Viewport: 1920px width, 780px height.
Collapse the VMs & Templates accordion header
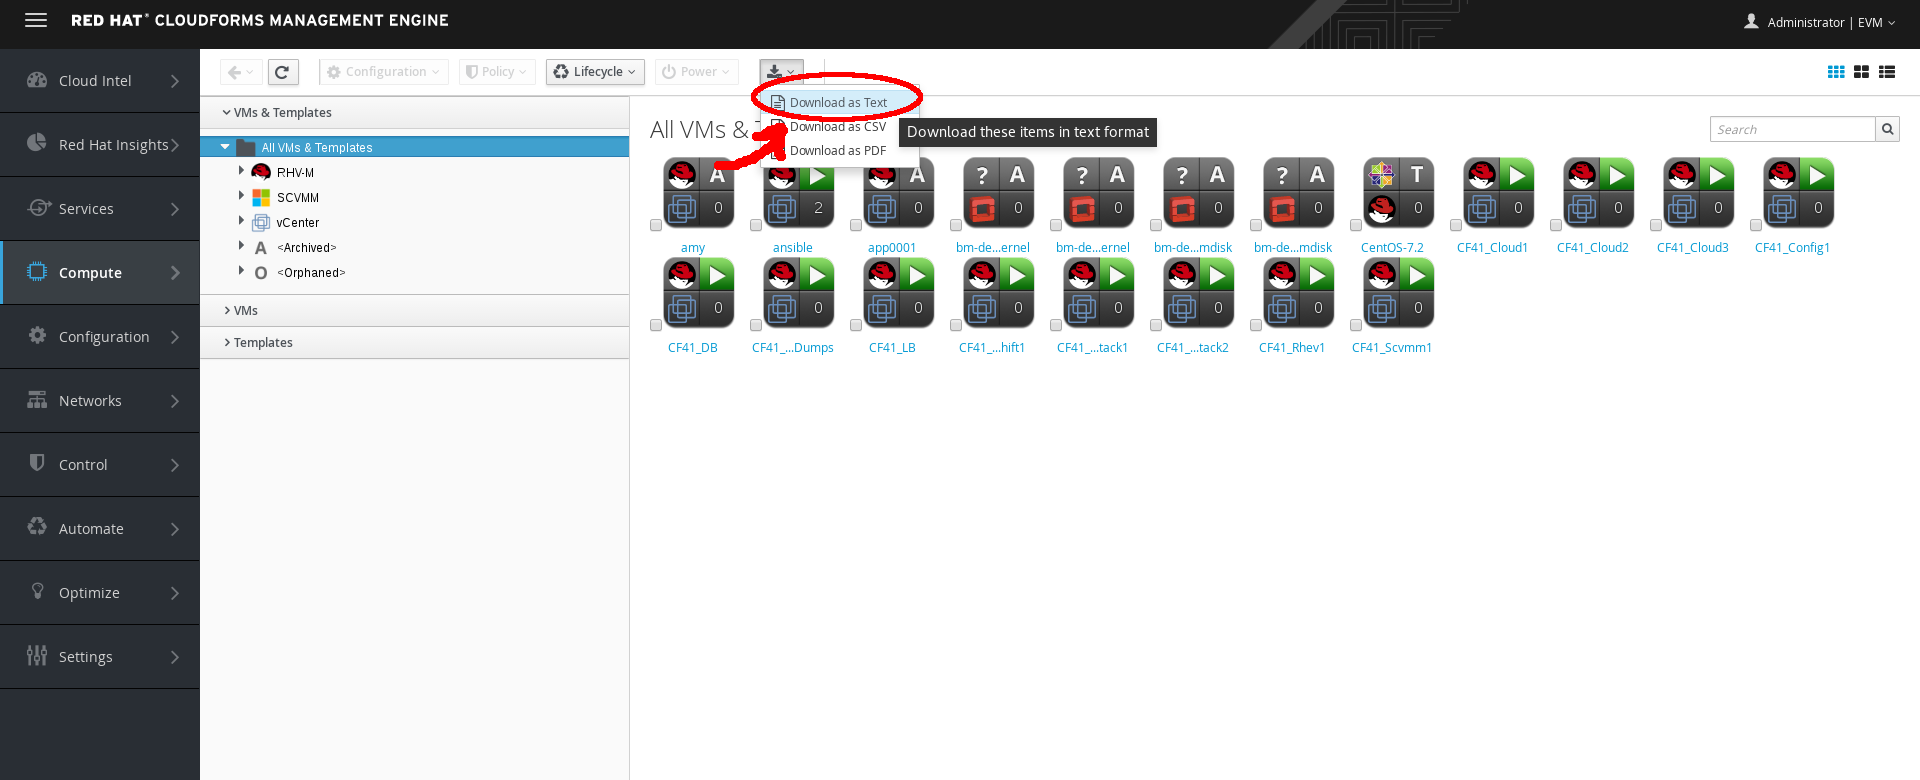[x=415, y=112]
